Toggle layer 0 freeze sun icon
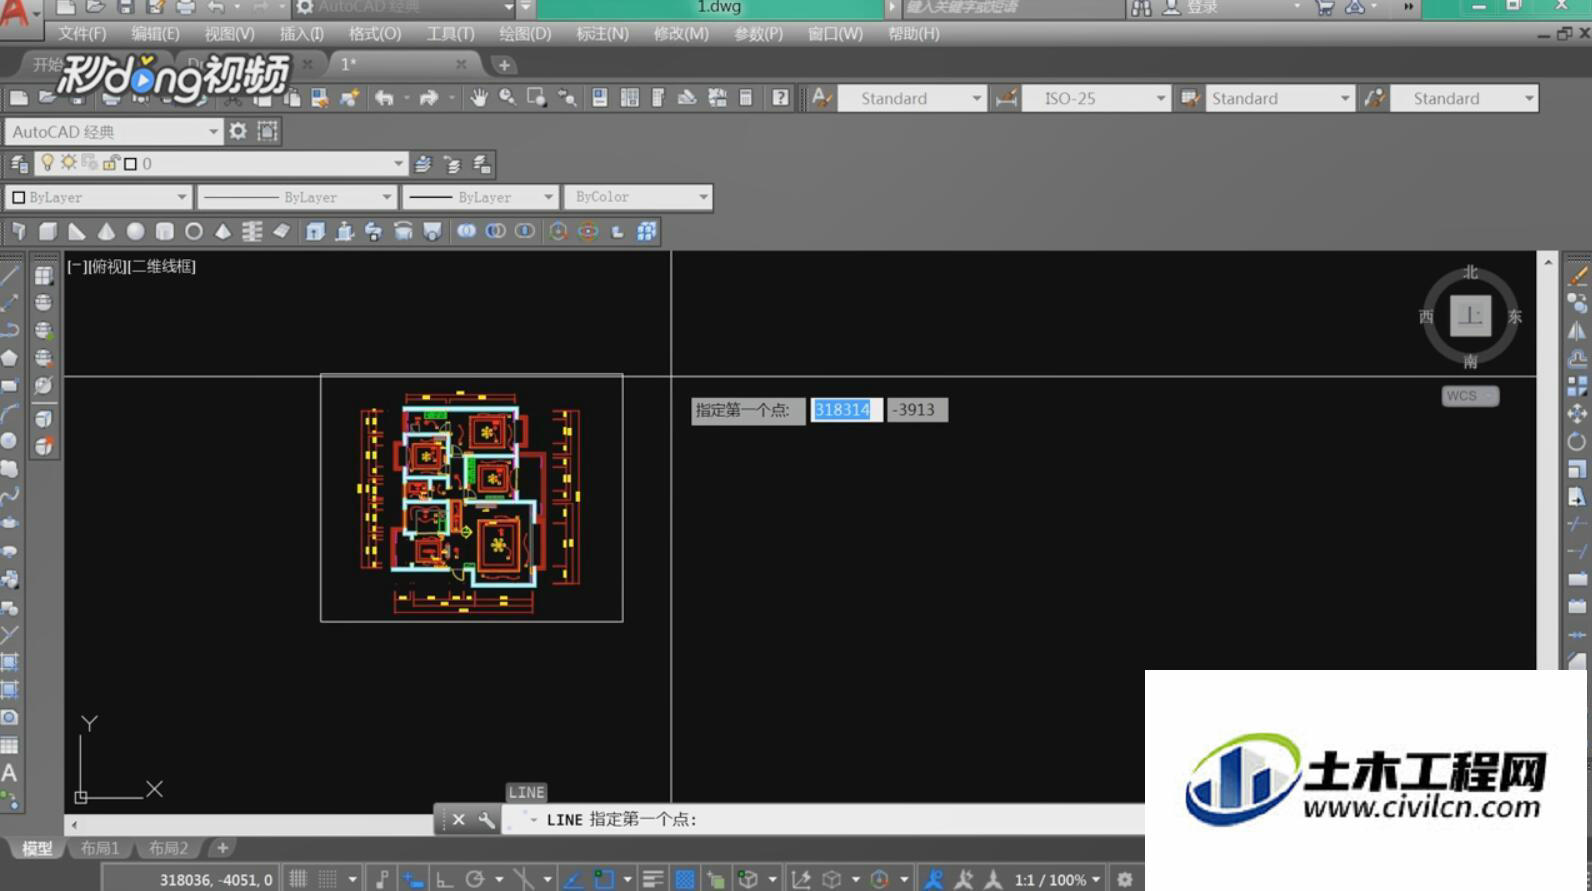Image resolution: width=1592 pixels, height=891 pixels. (x=68, y=162)
